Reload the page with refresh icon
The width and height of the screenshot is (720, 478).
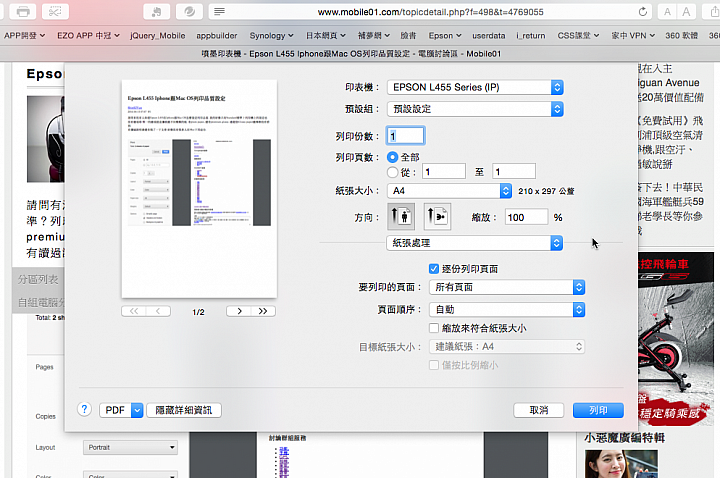click(x=643, y=11)
